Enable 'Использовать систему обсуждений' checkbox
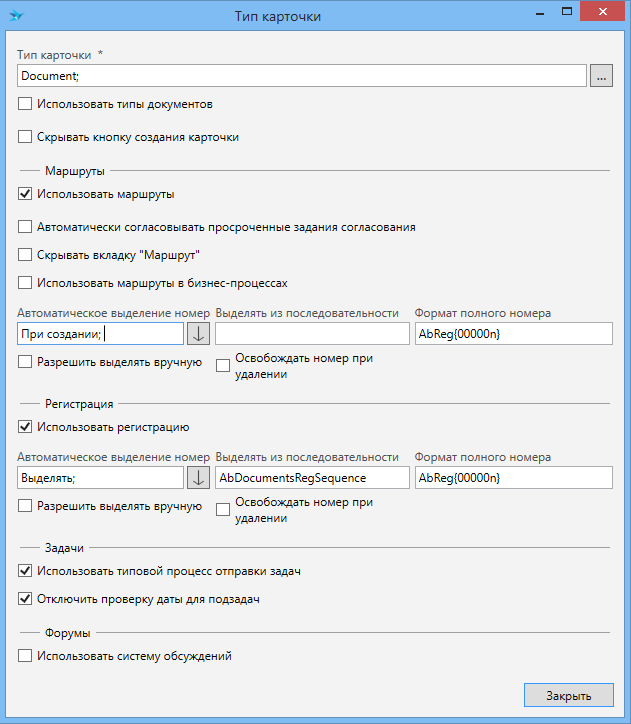This screenshot has width=631, height=724. [x=25, y=656]
